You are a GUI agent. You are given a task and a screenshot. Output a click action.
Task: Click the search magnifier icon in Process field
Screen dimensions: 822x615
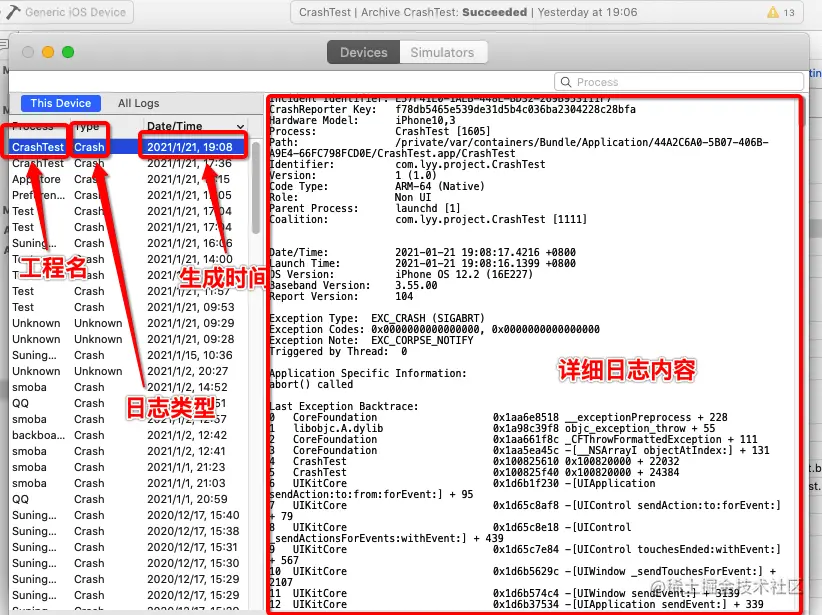click(566, 82)
